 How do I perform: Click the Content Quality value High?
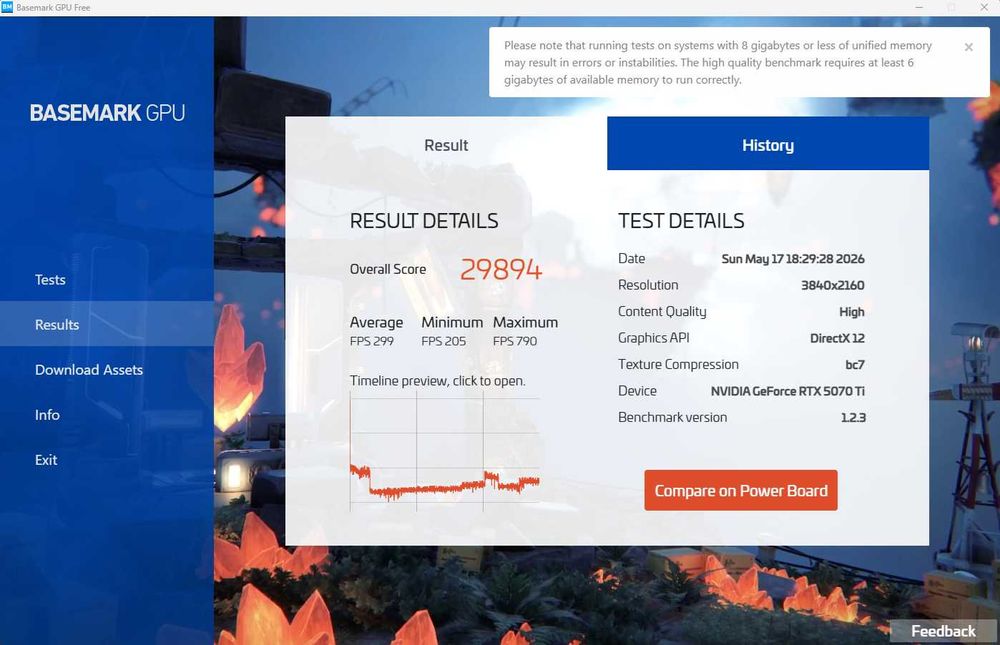click(851, 311)
